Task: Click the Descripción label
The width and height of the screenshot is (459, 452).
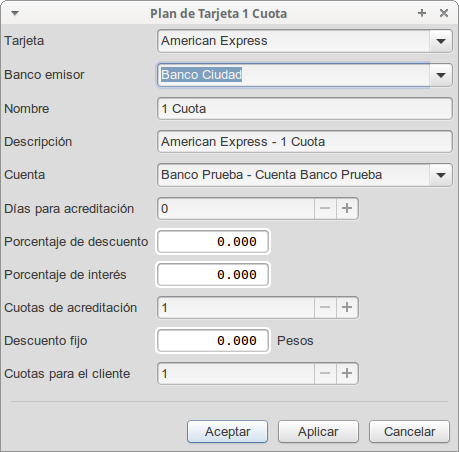Action: pos(38,142)
